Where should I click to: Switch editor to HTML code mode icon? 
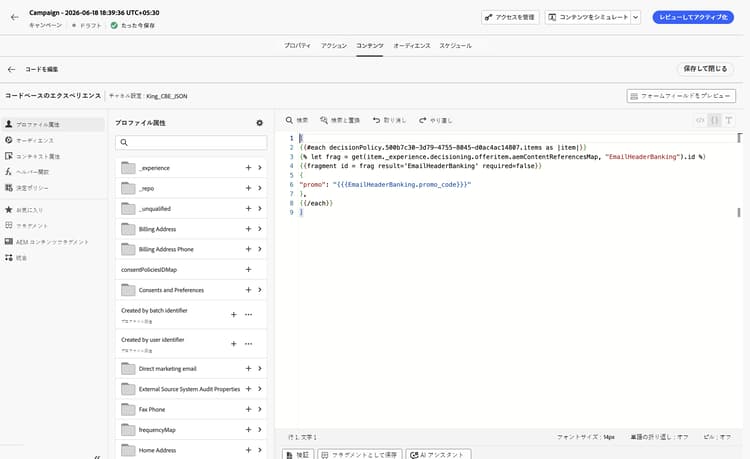click(700, 120)
